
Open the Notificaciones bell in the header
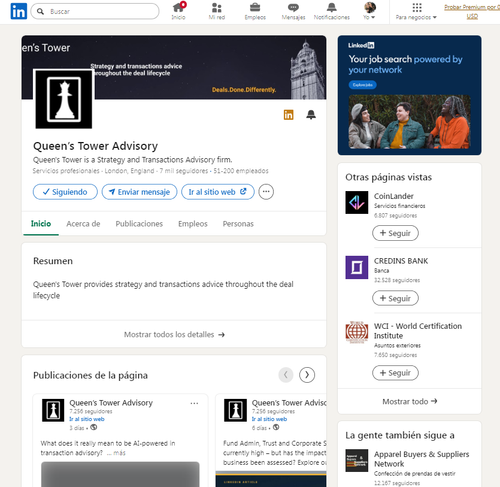(x=332, y=11)
